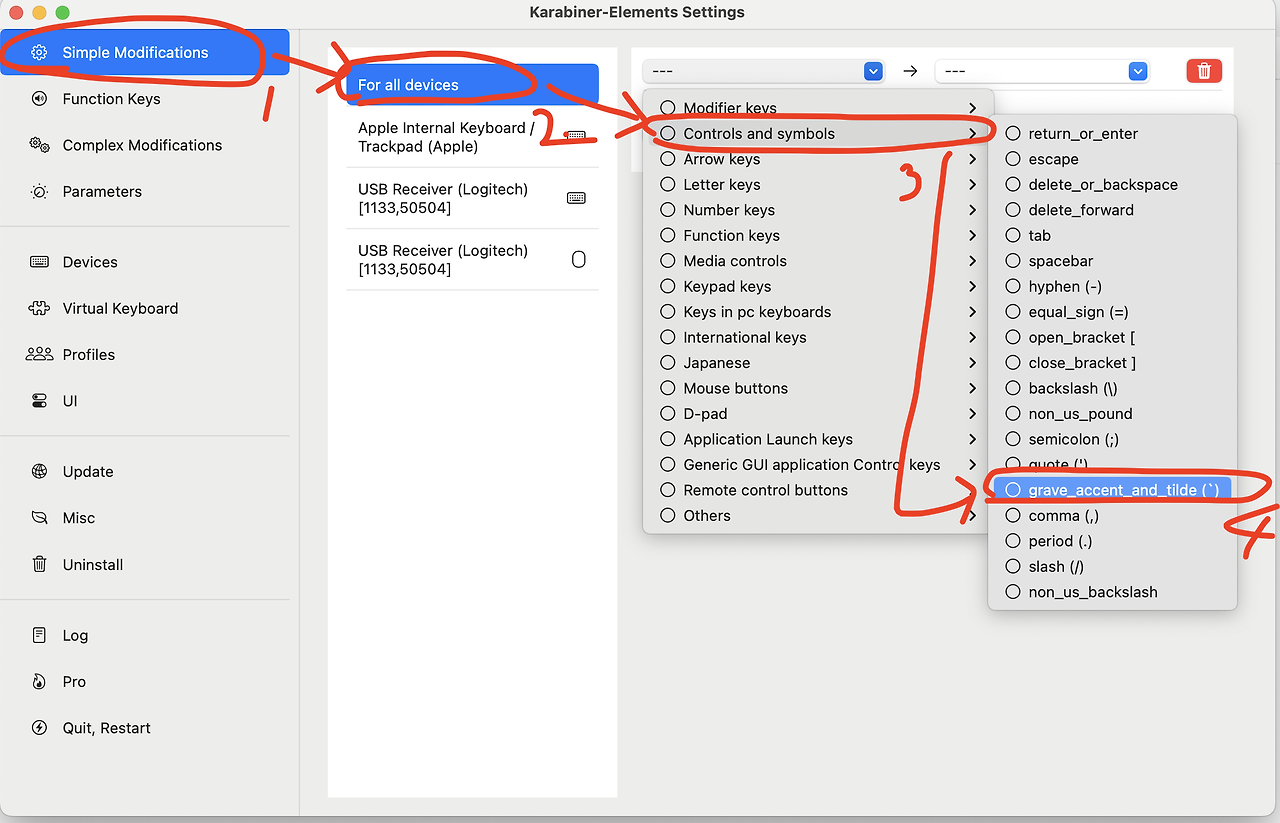Image resolution: width=1280 pixels, height=823 pixels.
Task: Open the Mouse buttons menu entry
Action: click(818, 389)
